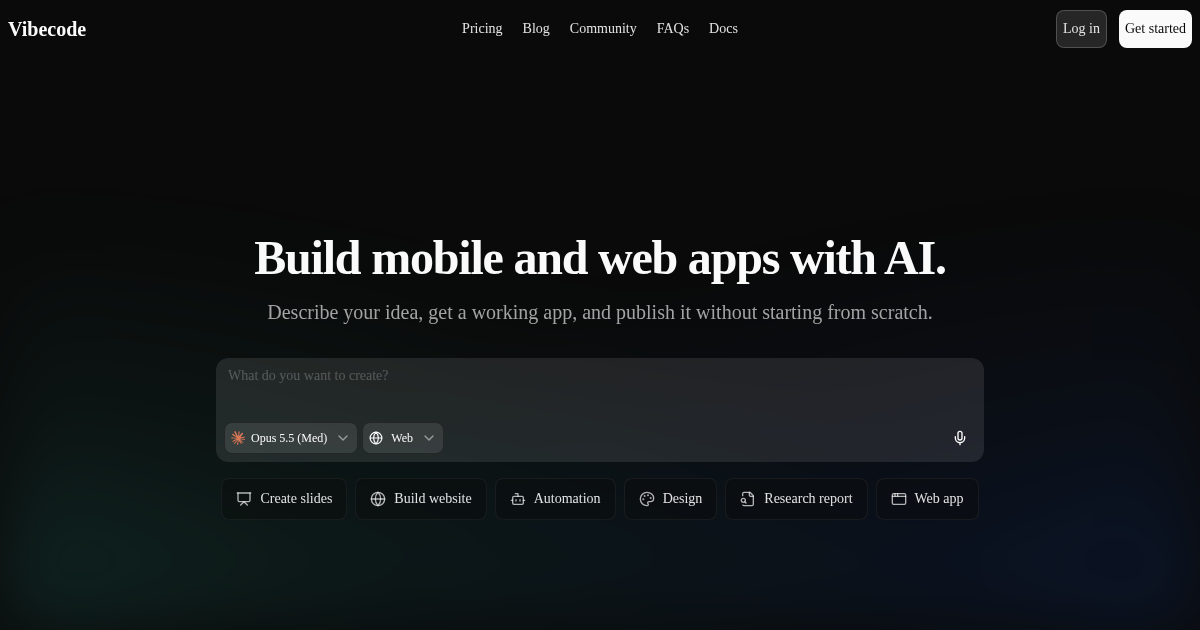
Task: Click the Get started button
Action: pyautogui.click(x=1155, y=29)
